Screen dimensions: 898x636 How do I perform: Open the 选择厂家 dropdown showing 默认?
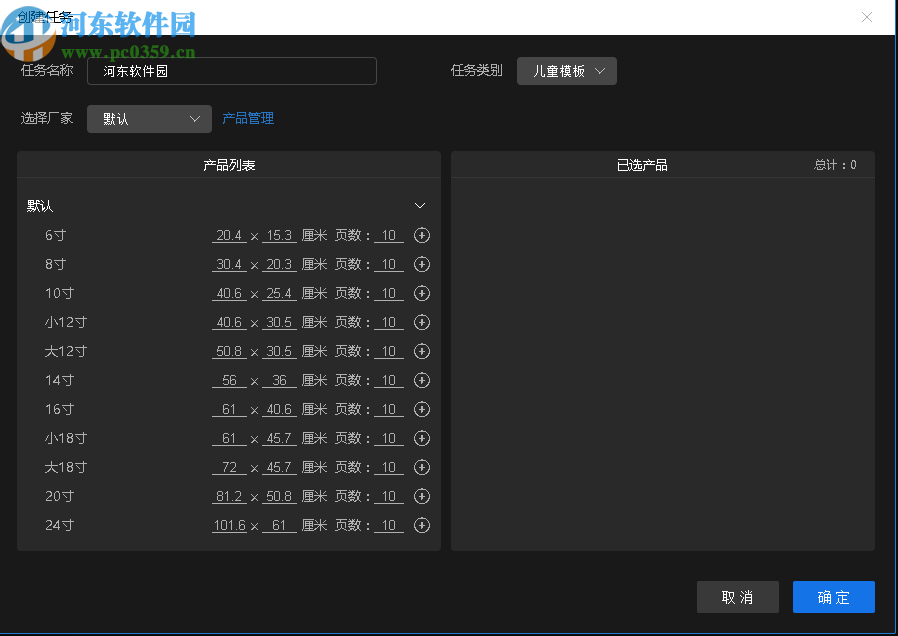point(148,118)
